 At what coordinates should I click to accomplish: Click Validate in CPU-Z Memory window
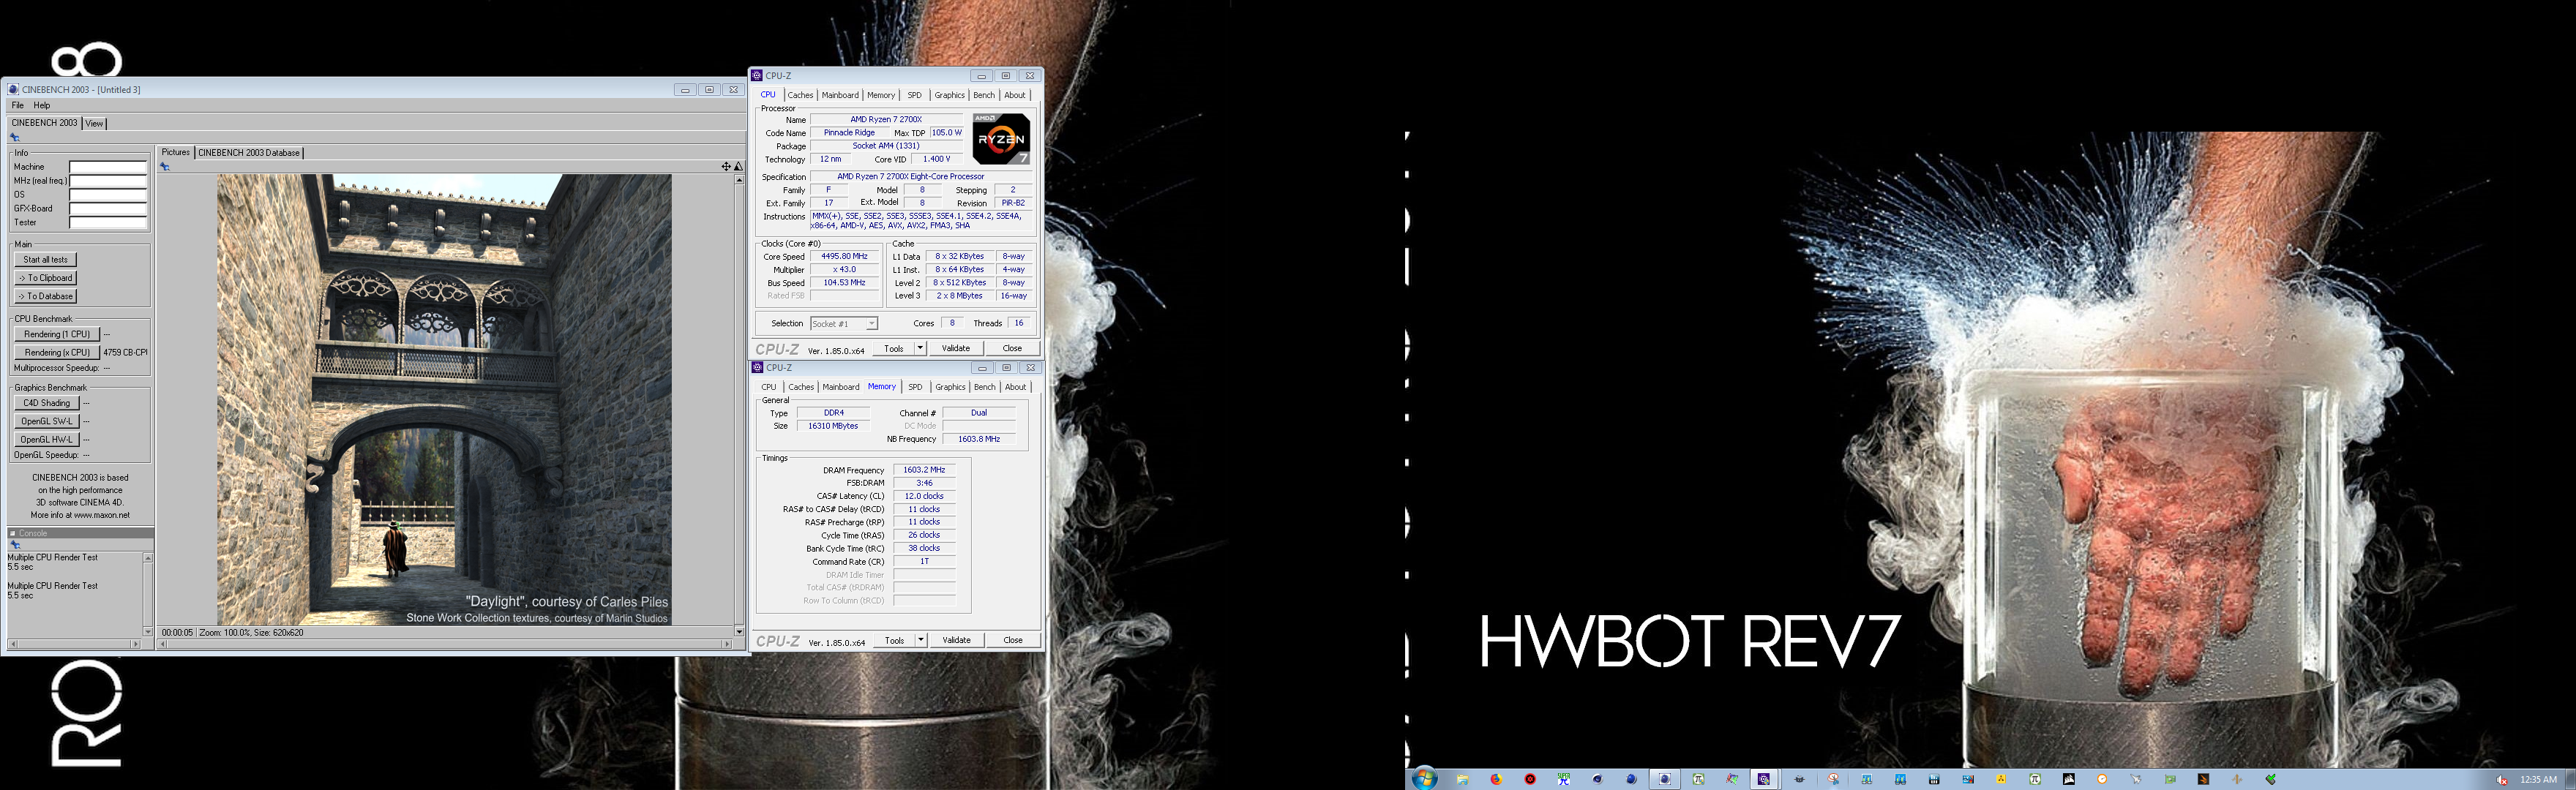(957, 640)
